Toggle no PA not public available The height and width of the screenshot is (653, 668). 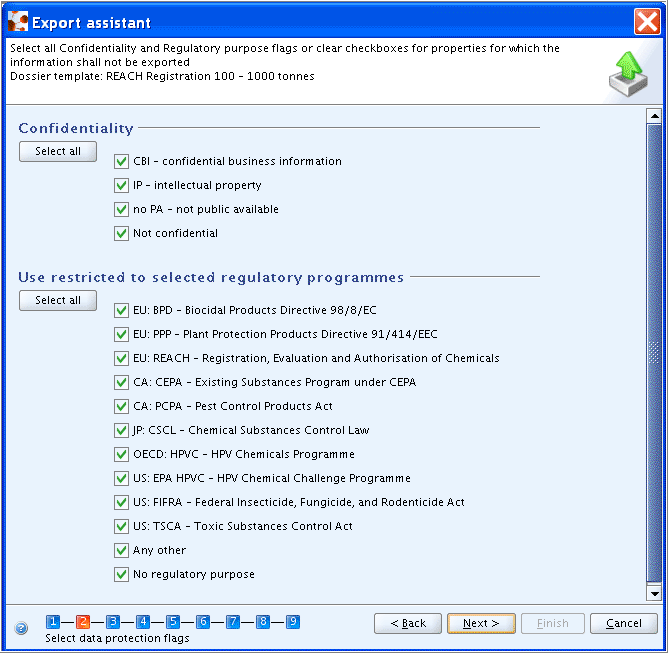pyautogui.click(x=121, y=210)
